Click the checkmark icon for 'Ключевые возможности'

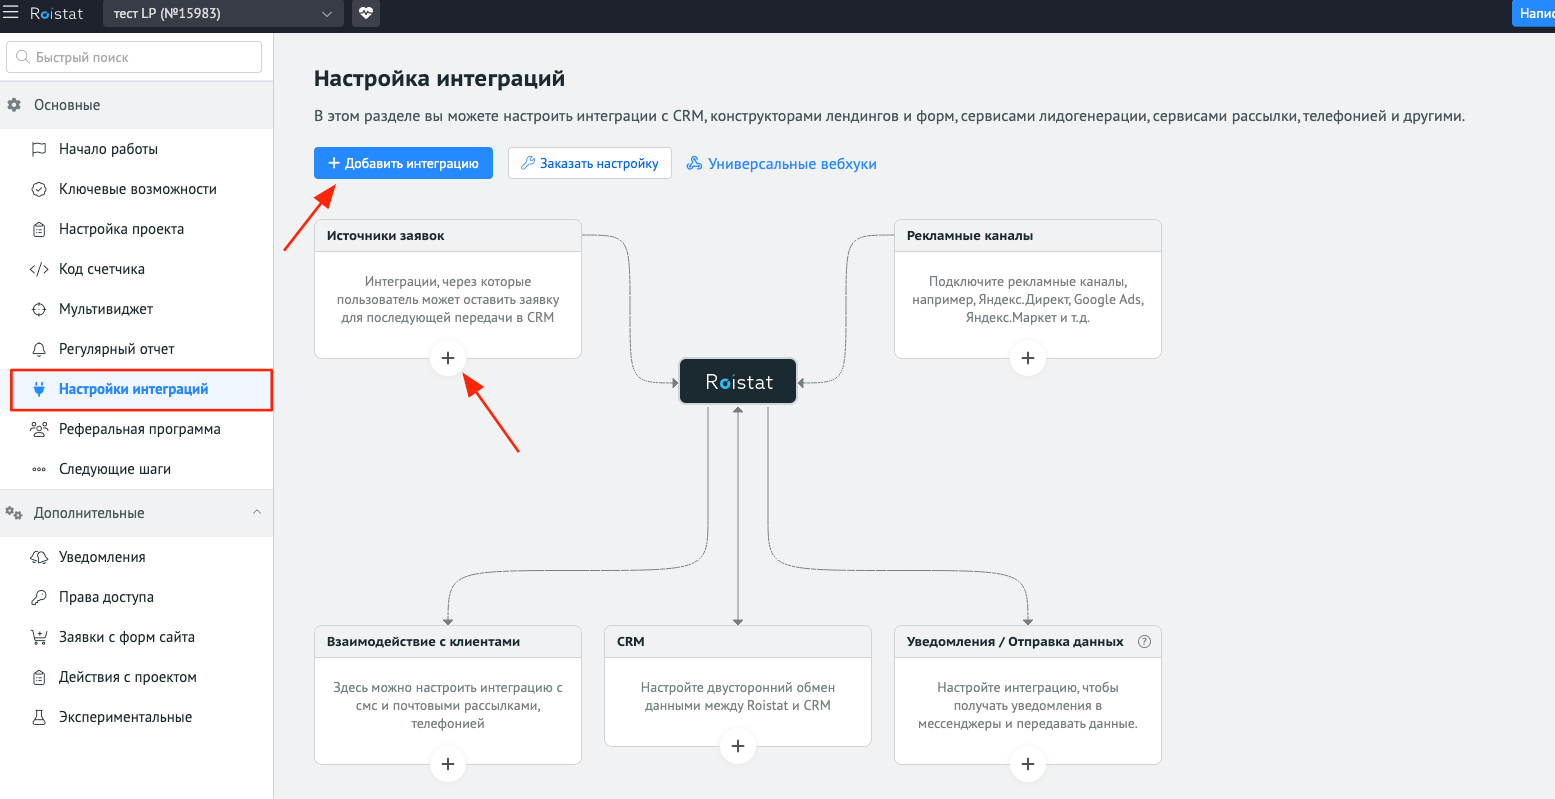[39, 189]
